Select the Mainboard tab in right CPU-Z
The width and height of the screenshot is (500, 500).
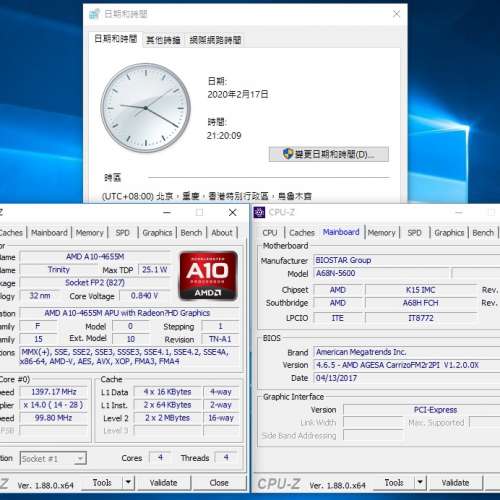click(x=341, y=232)
